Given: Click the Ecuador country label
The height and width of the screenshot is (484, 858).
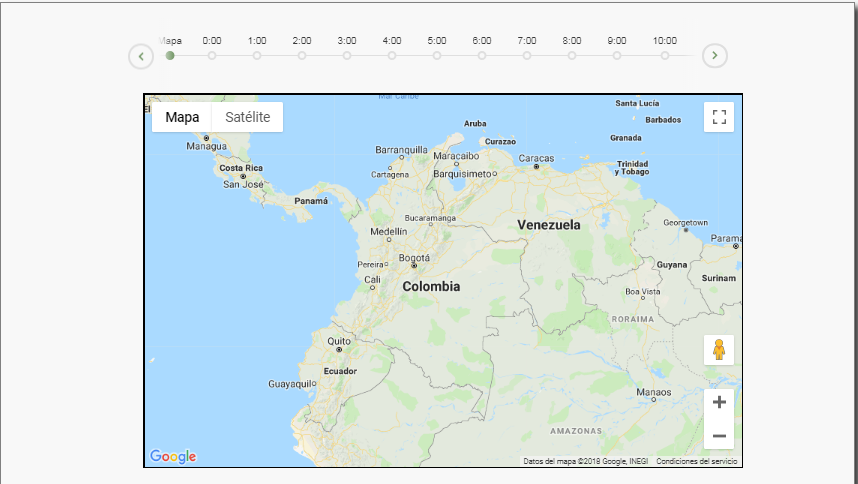Looking at the screenshot, I should [340, 371].
